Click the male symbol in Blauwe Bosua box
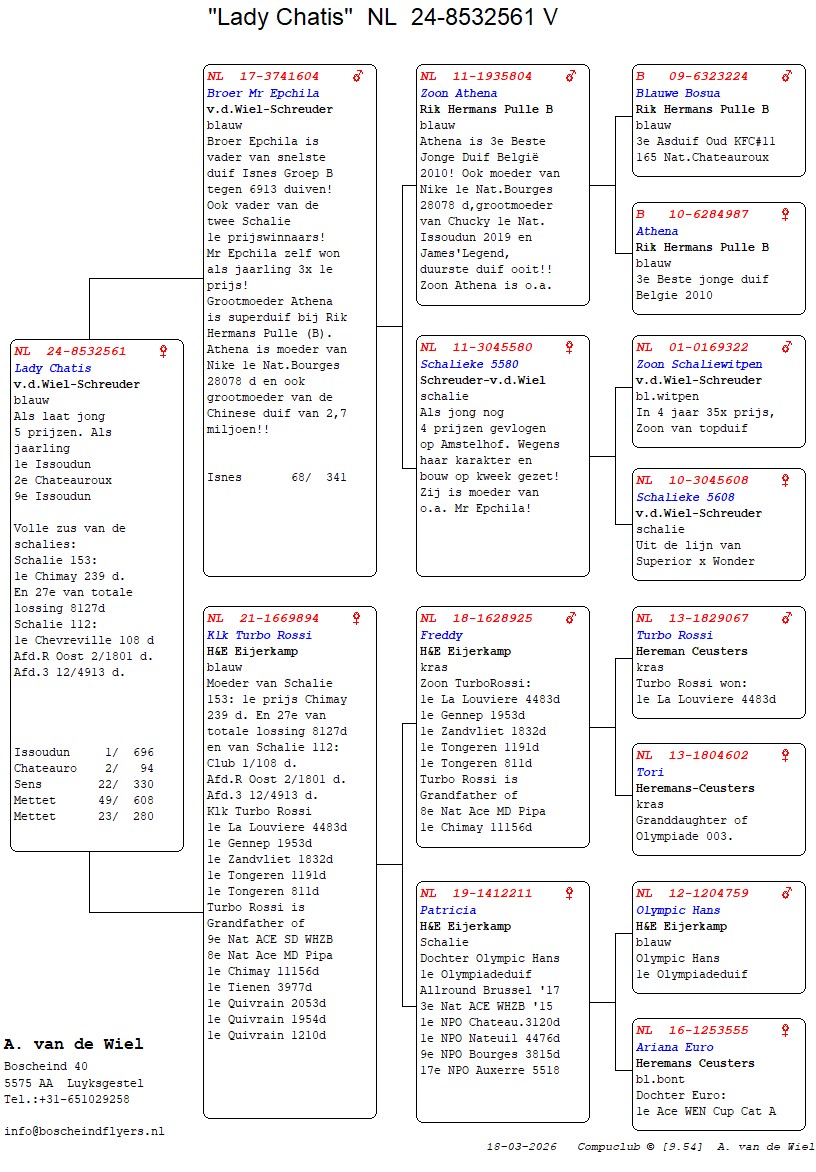The image size is (816, 1172). 787,76
